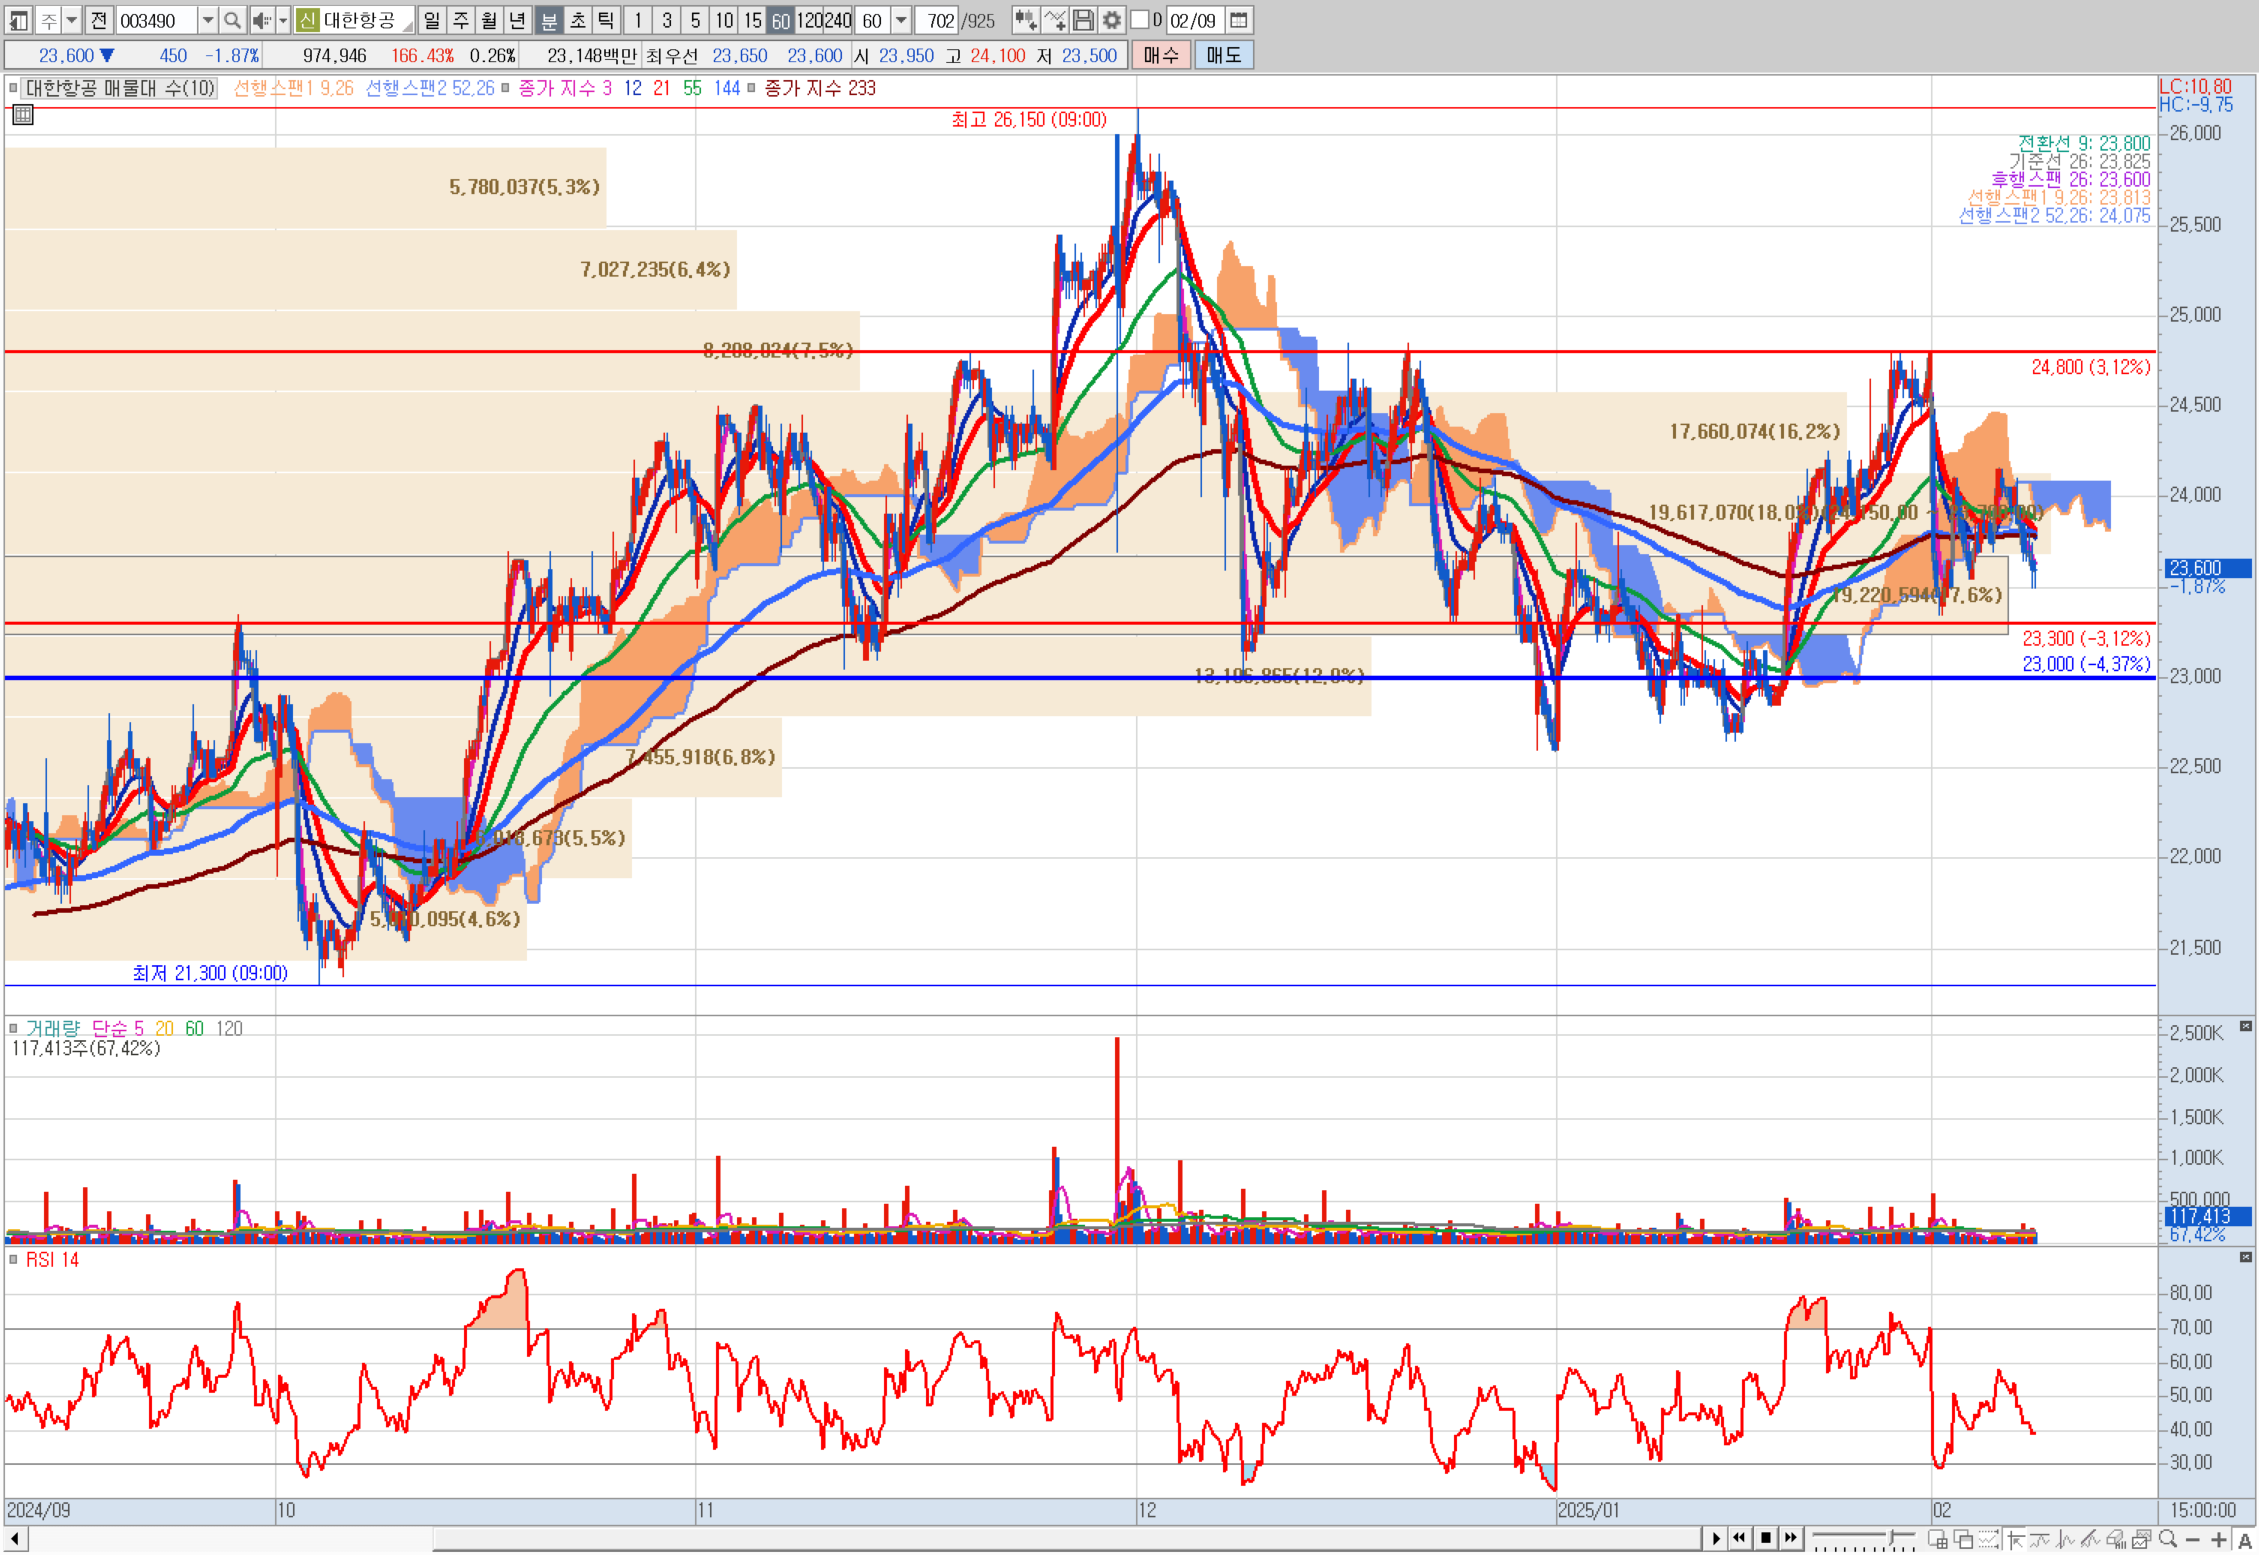The image size is (2259, 1555).
Task: Select the 120 minute interval tab
Action: [809, 20]
